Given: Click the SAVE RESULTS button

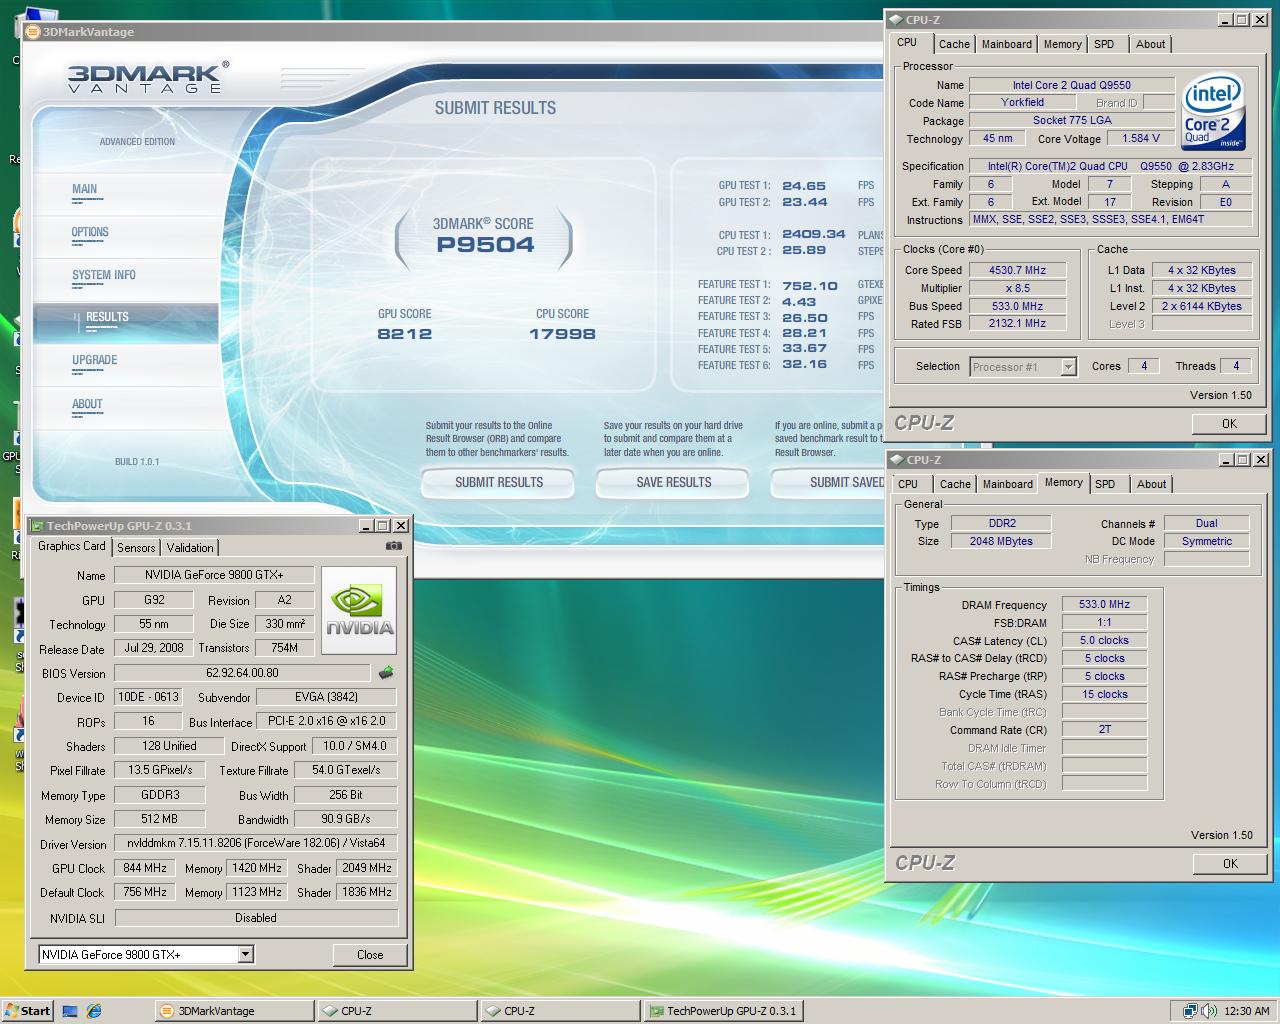Looking at the screenshot, I should pos(673,482).
